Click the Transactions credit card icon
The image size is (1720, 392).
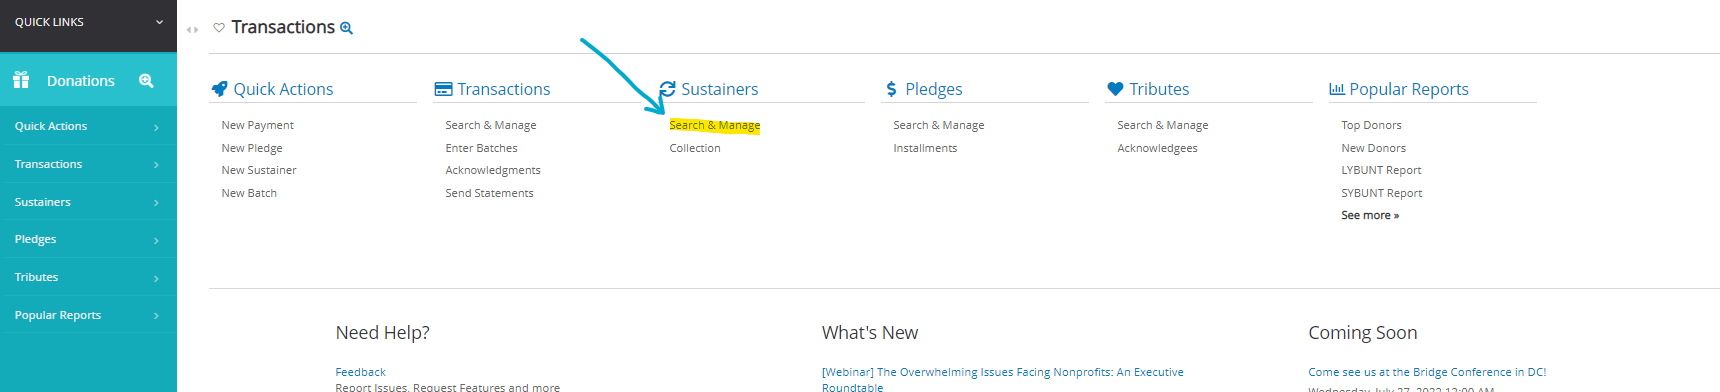(443, 89)
